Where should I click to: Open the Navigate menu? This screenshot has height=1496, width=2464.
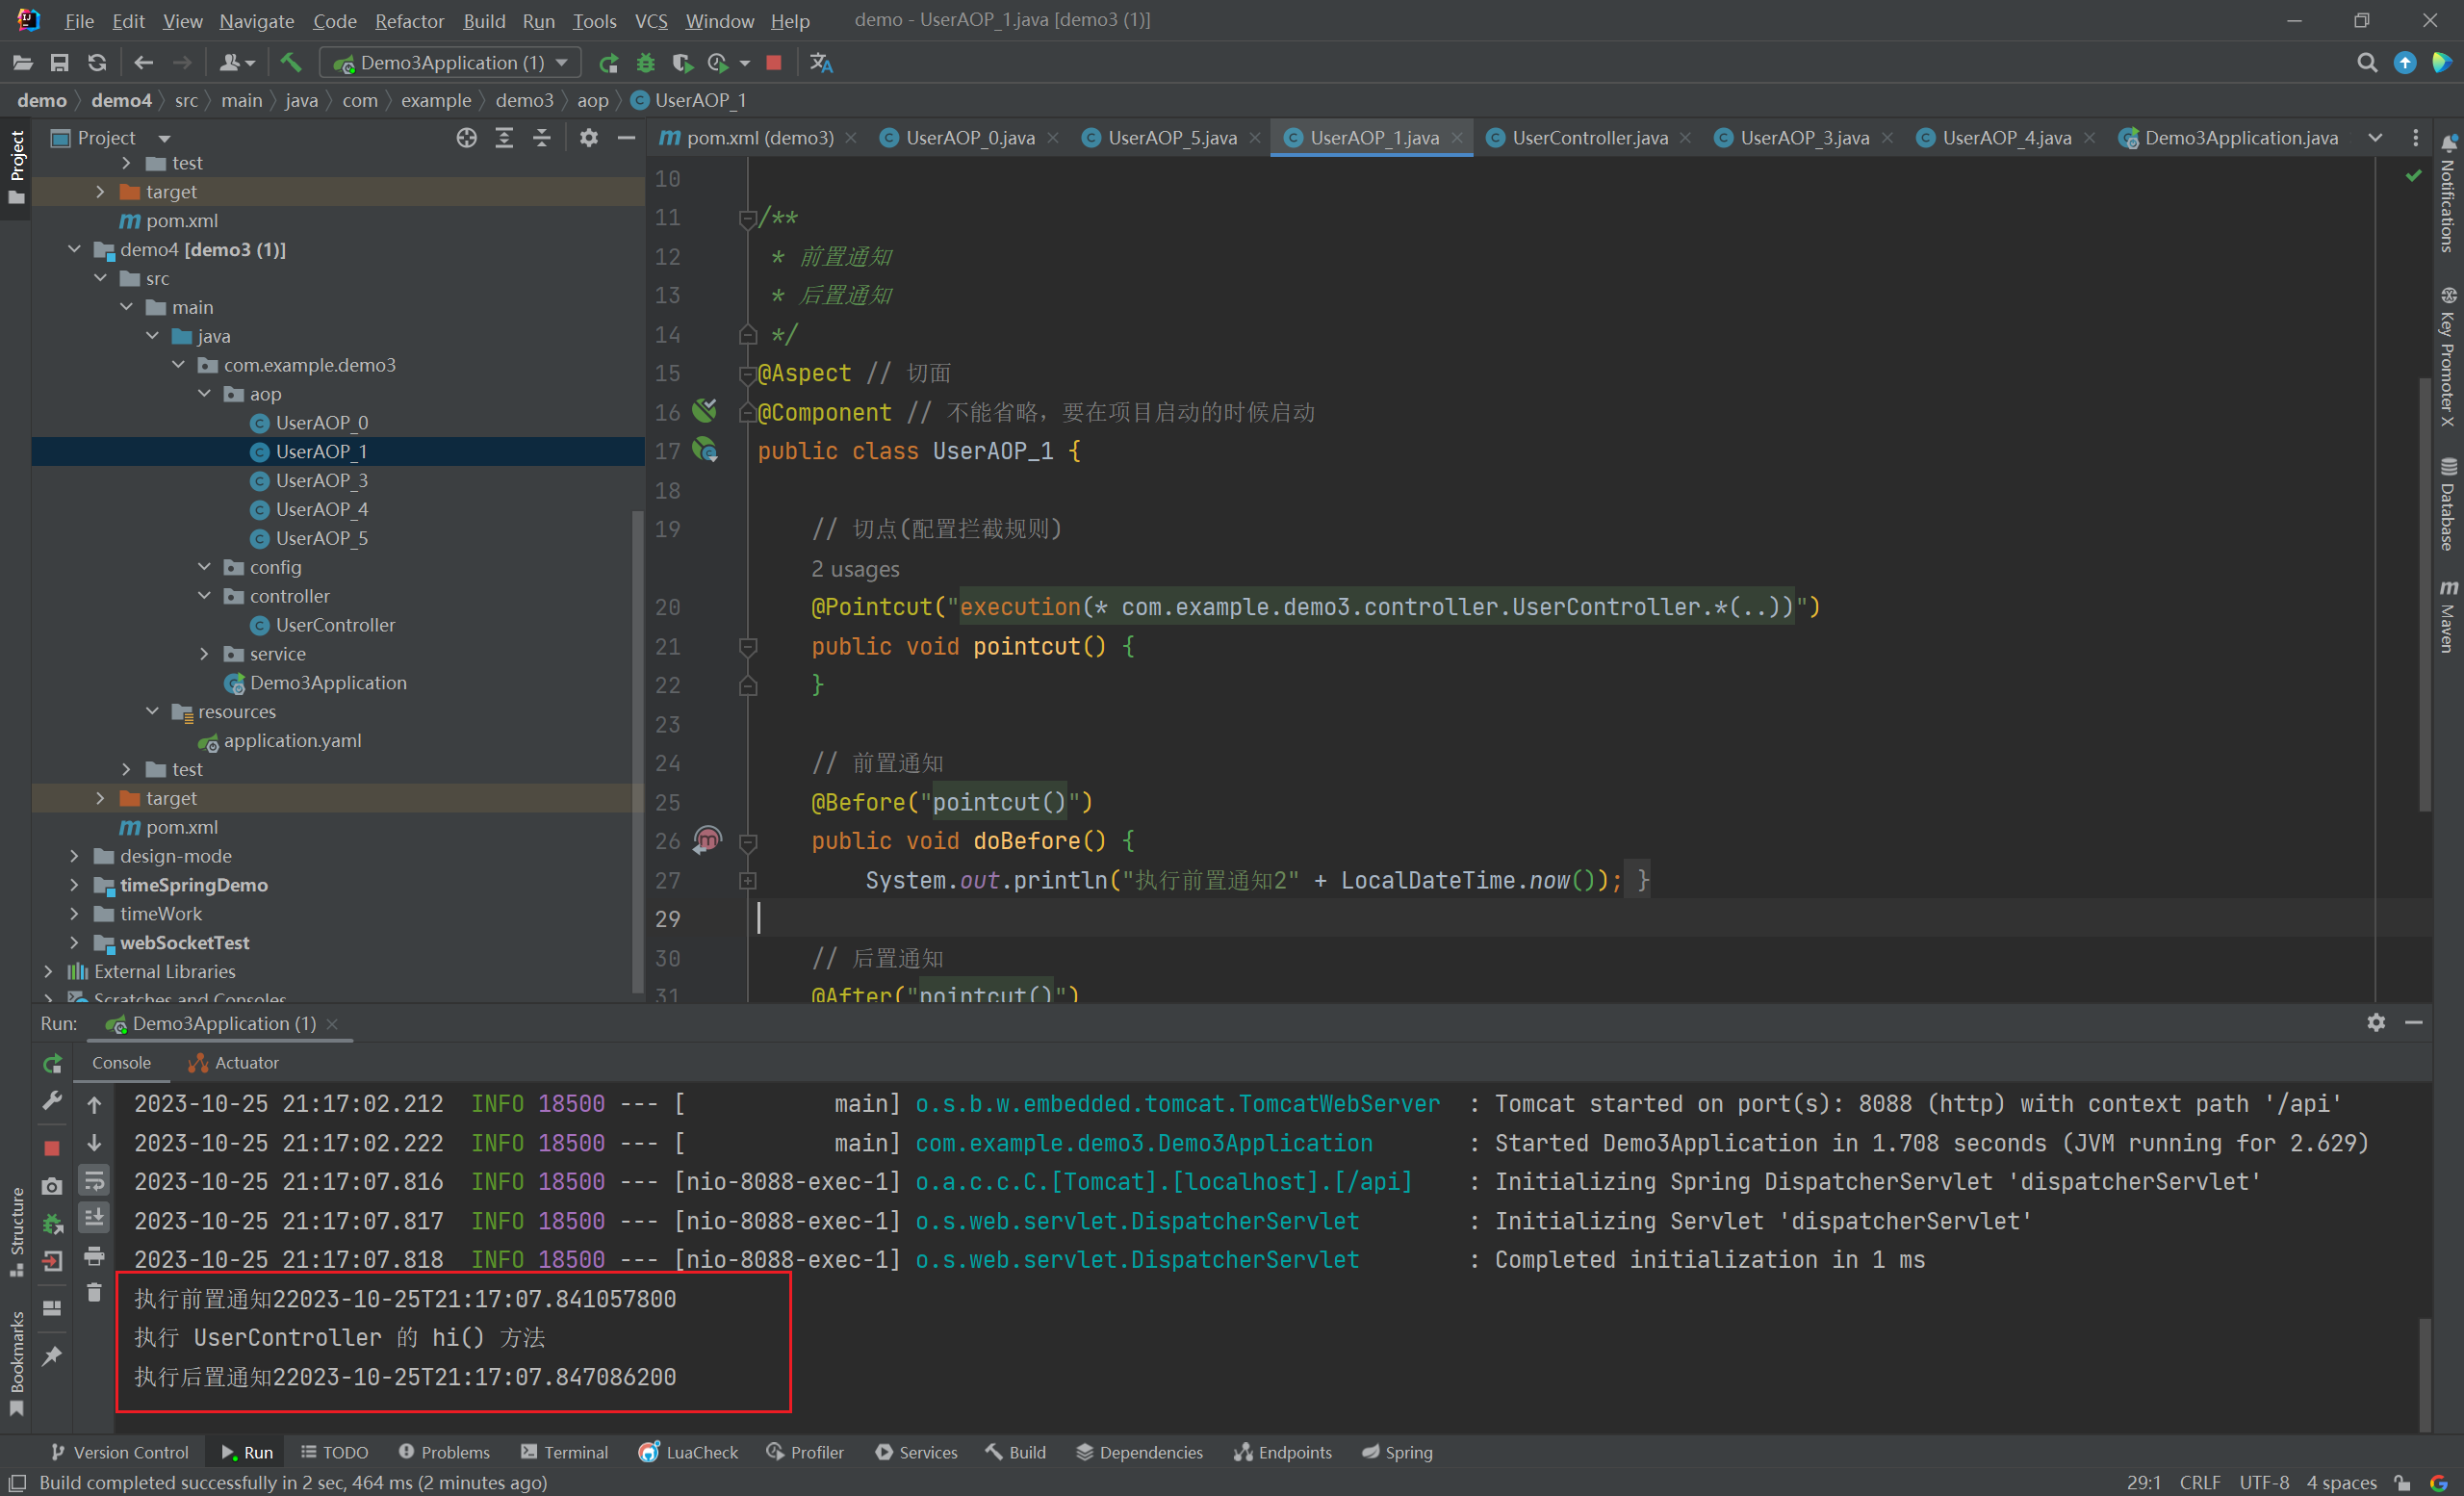257,21
